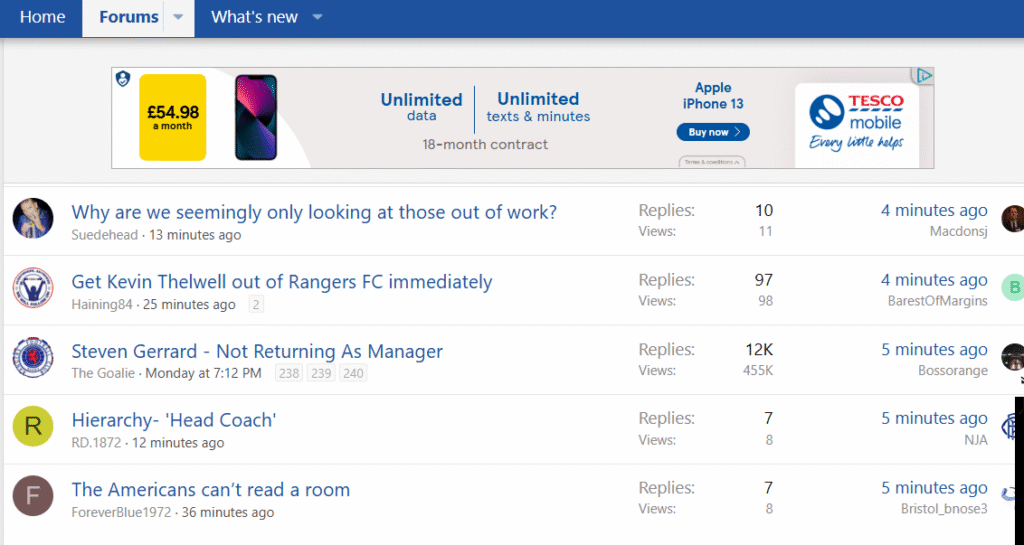Click The Goalie's Rangers crest avatar
The height and width of the screenshot is (545, 1024).
[x=32, y=357]
